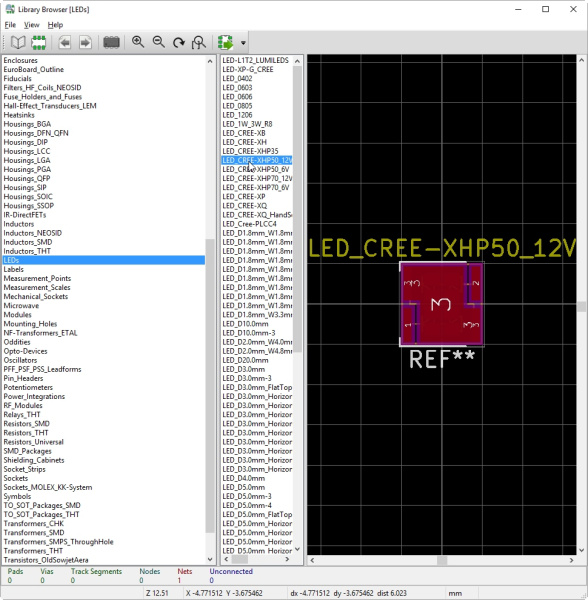Choose footprint LED_0603
The height and width of the screenshot is (600, 588).
(237, 88)
